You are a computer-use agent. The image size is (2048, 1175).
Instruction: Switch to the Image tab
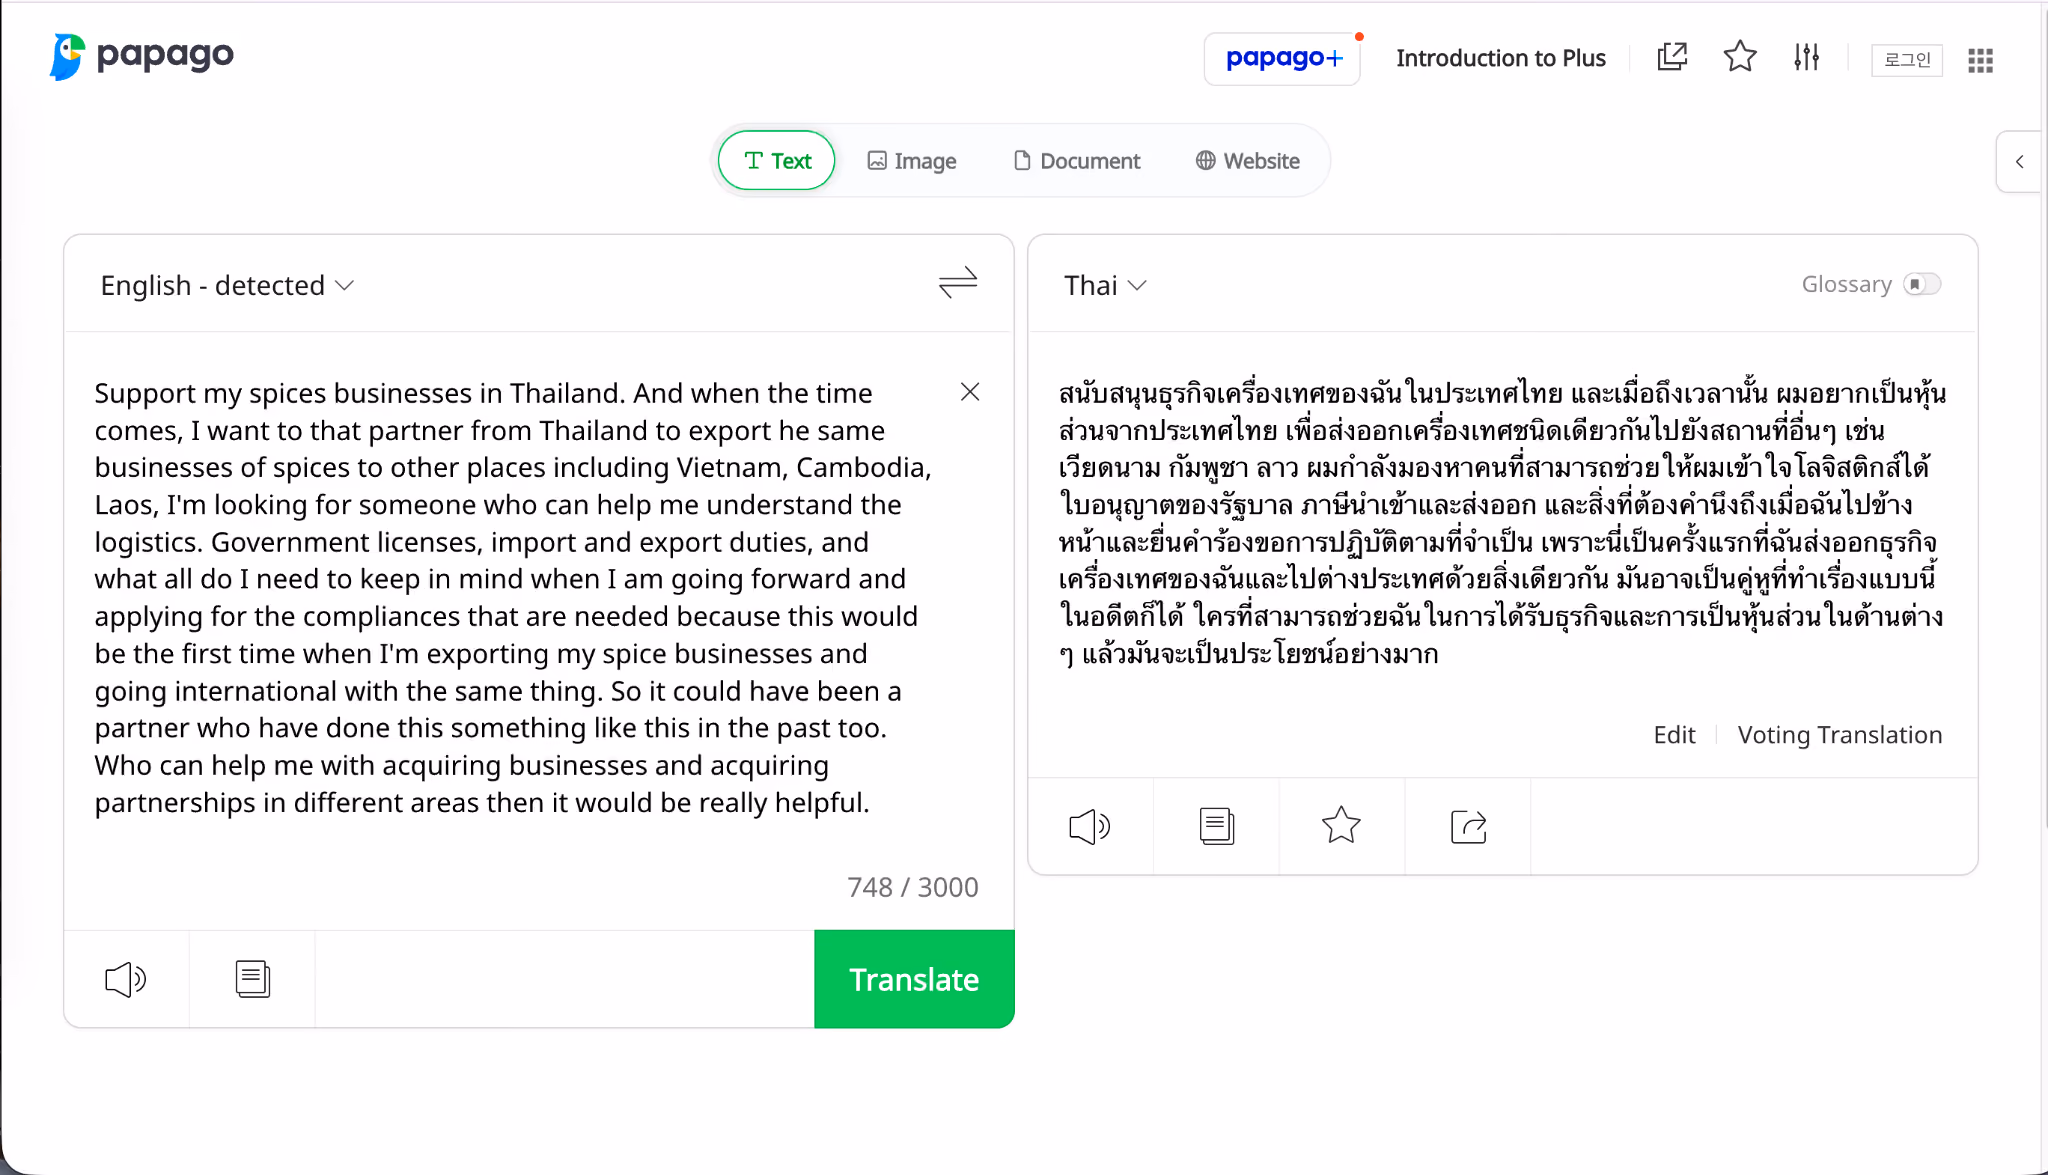tap(911, 160)
